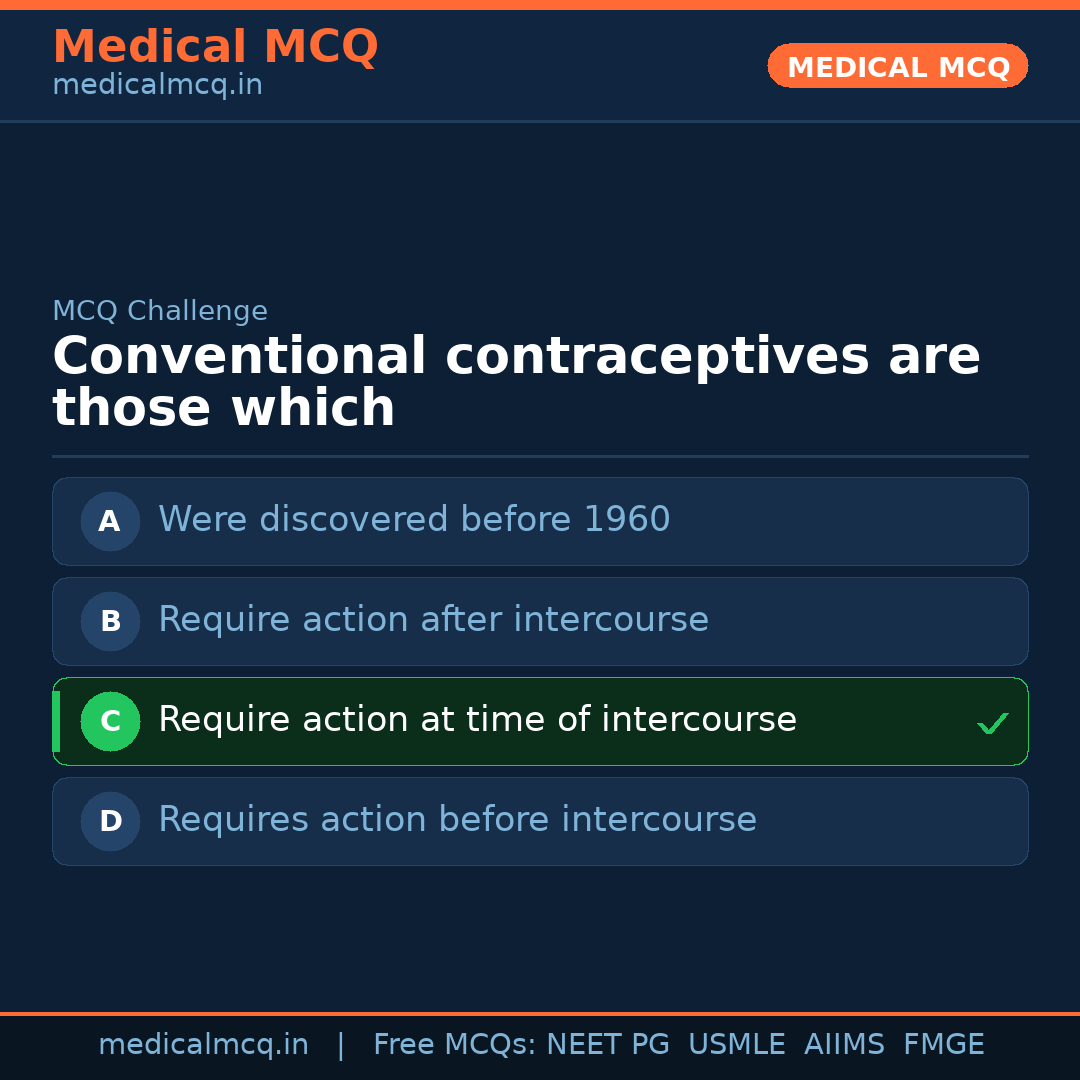Click the letter A option circle
Image resolution: width=1080 pixels, height=1080 pixels.
pyautogui.click(x=110, y=521)
